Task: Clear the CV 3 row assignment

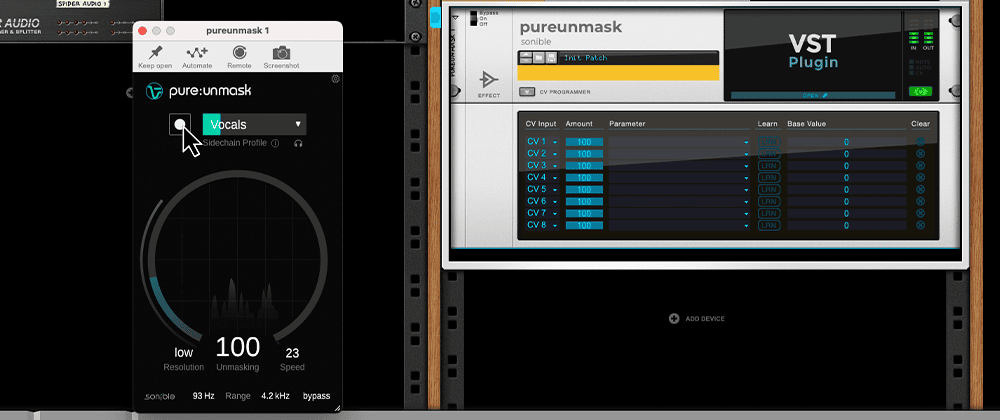Action: [920, 166]
